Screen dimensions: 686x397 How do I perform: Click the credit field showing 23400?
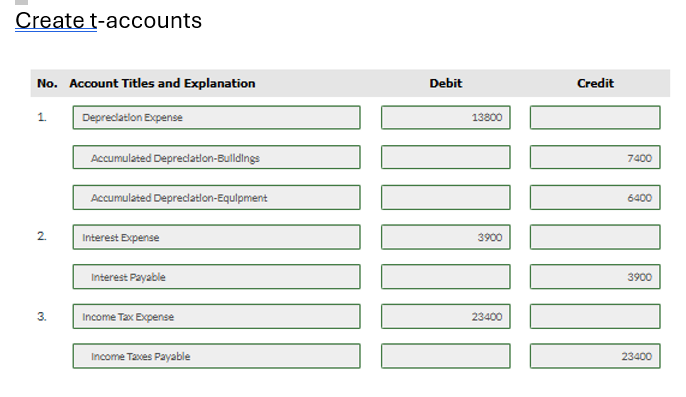595,356
